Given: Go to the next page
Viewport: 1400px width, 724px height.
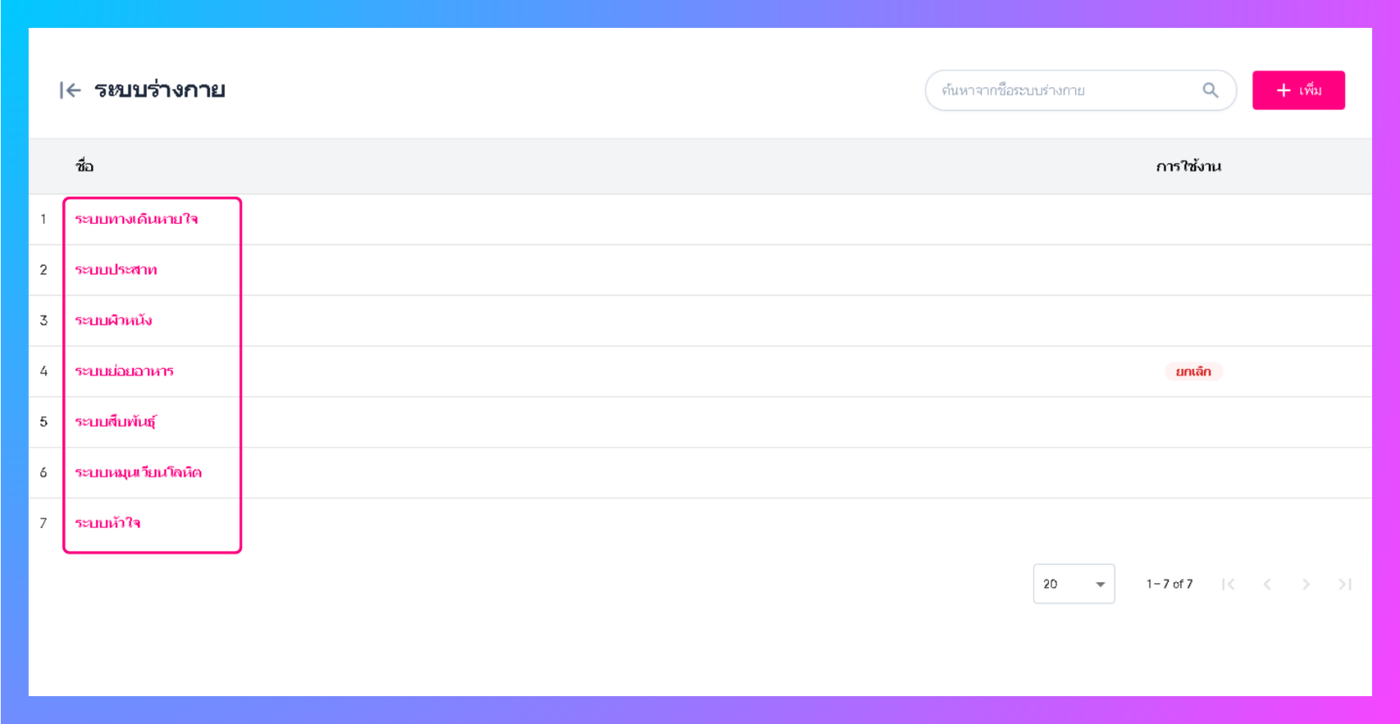Looking at the screenshot, I should [x=1306, y=584].
